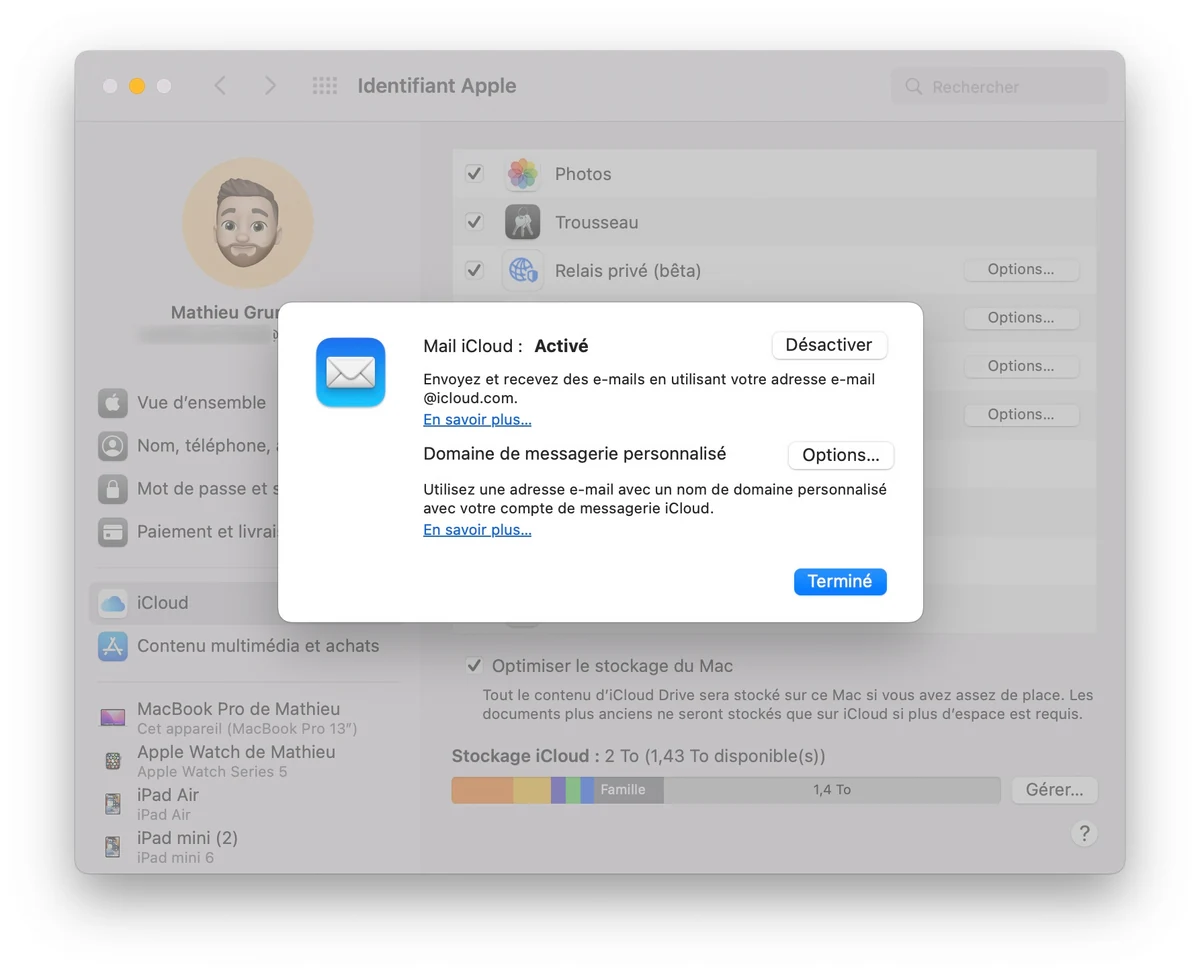Image resolution: width=1200 pixels, height=973 pixels.
Task: Open the En savoir plus link under custom domain
Action: 477,530
